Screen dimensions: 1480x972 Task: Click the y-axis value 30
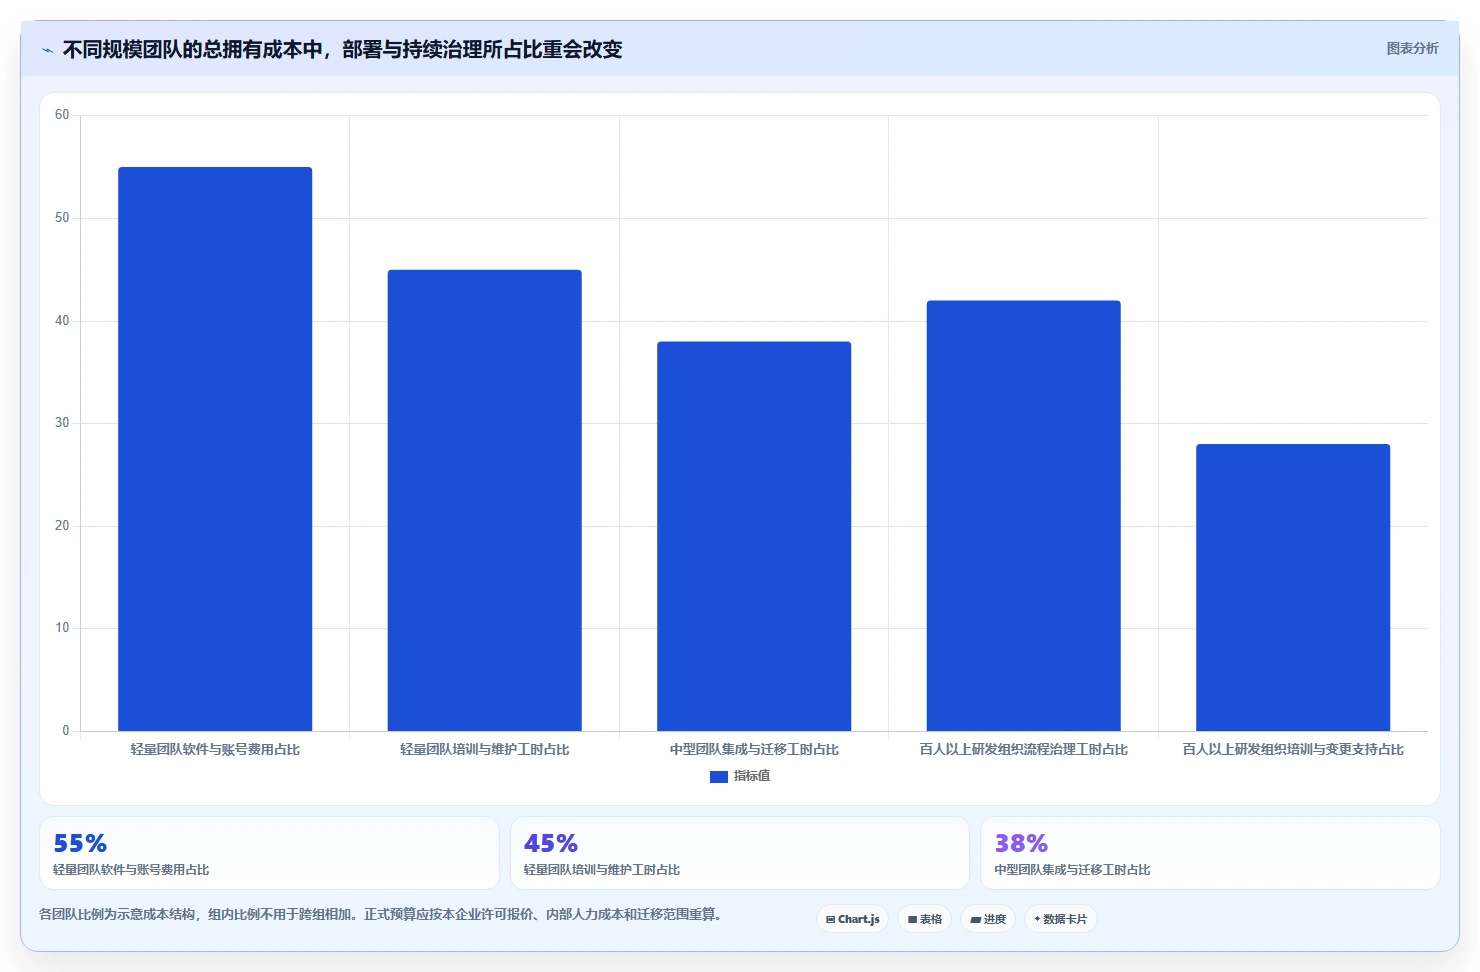click(x=62, y=423)
